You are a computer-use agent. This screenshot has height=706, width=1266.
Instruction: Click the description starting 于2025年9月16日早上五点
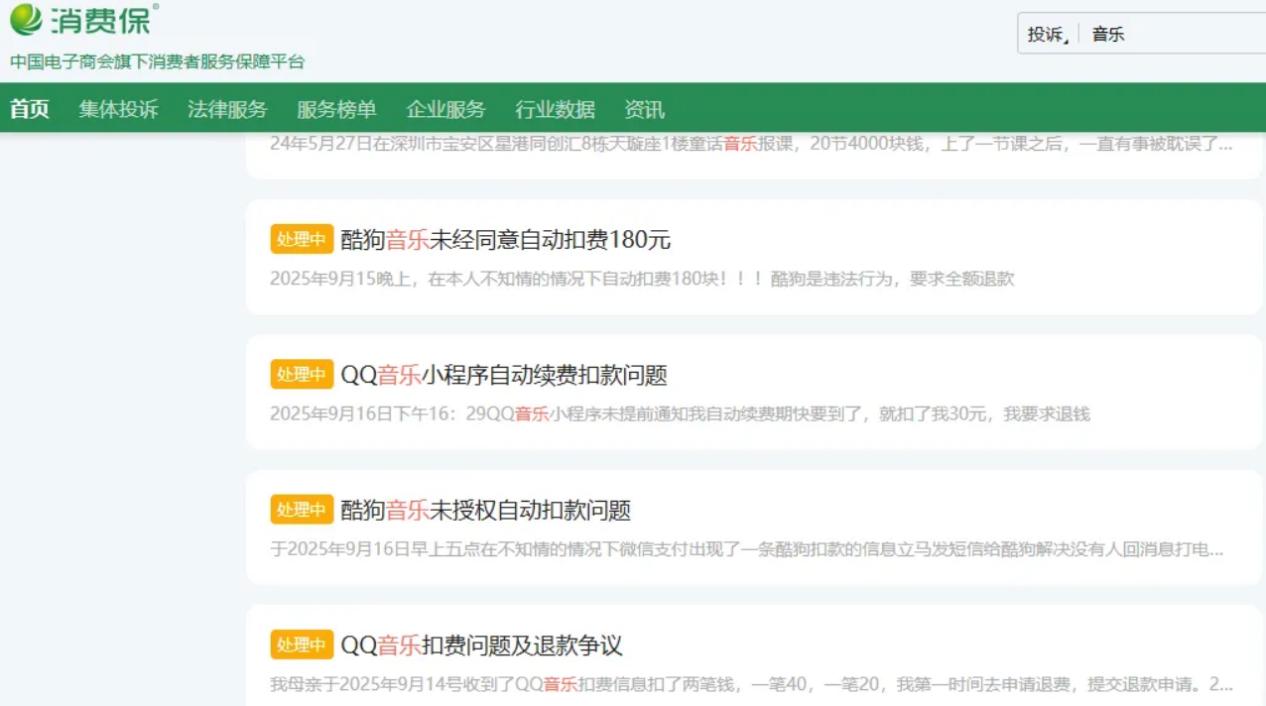(747, 549)
